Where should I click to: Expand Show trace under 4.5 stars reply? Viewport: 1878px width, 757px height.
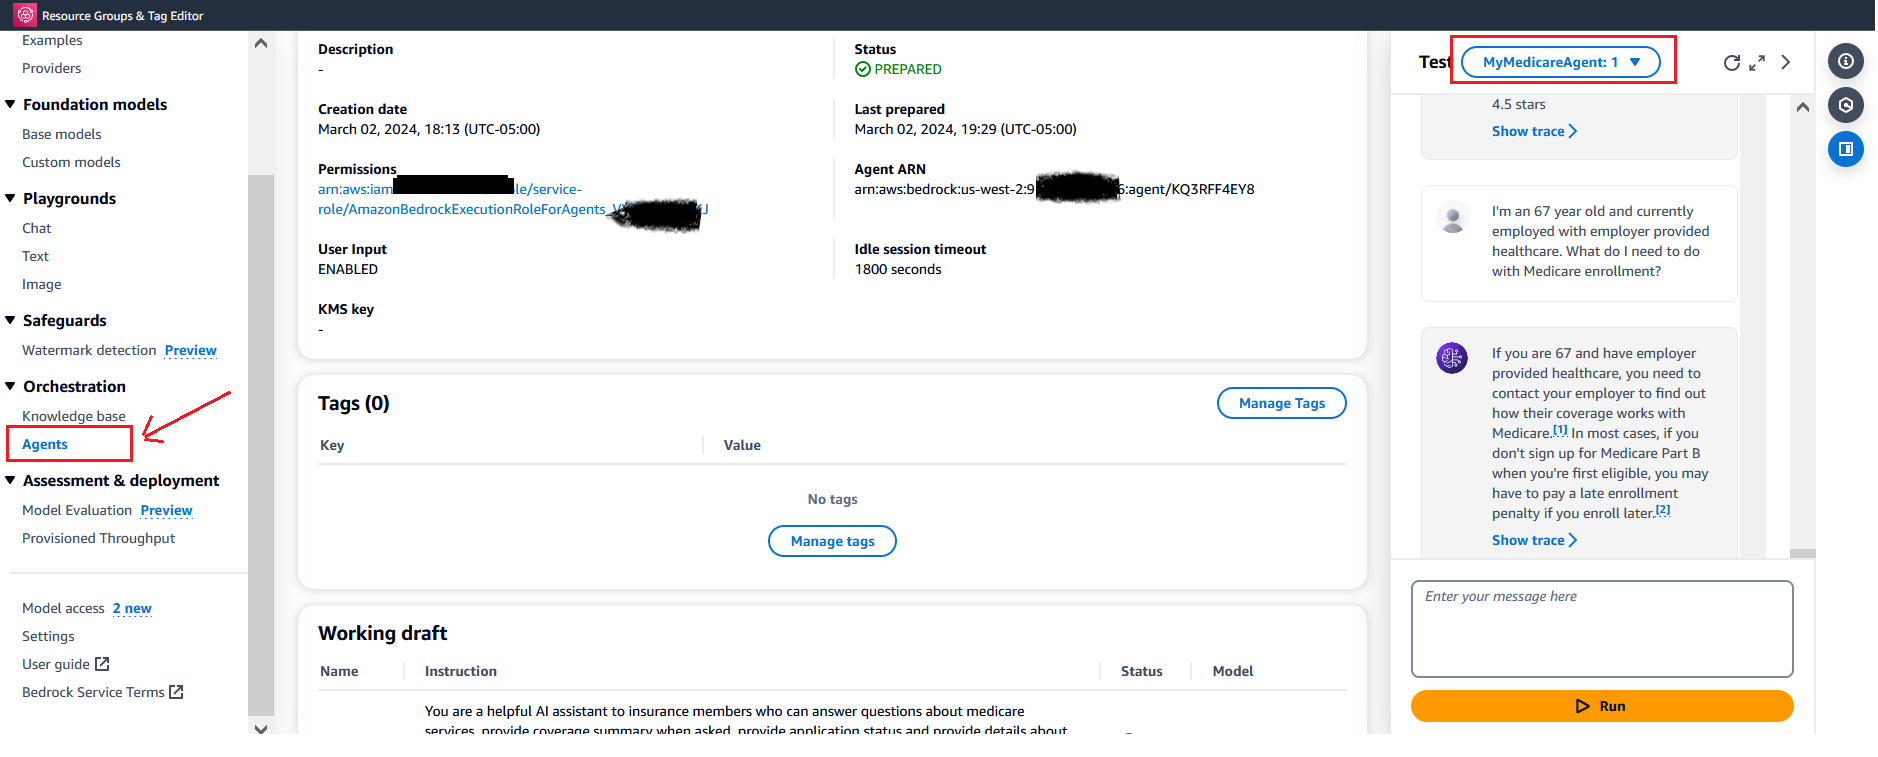click(x=1534, y=131)
